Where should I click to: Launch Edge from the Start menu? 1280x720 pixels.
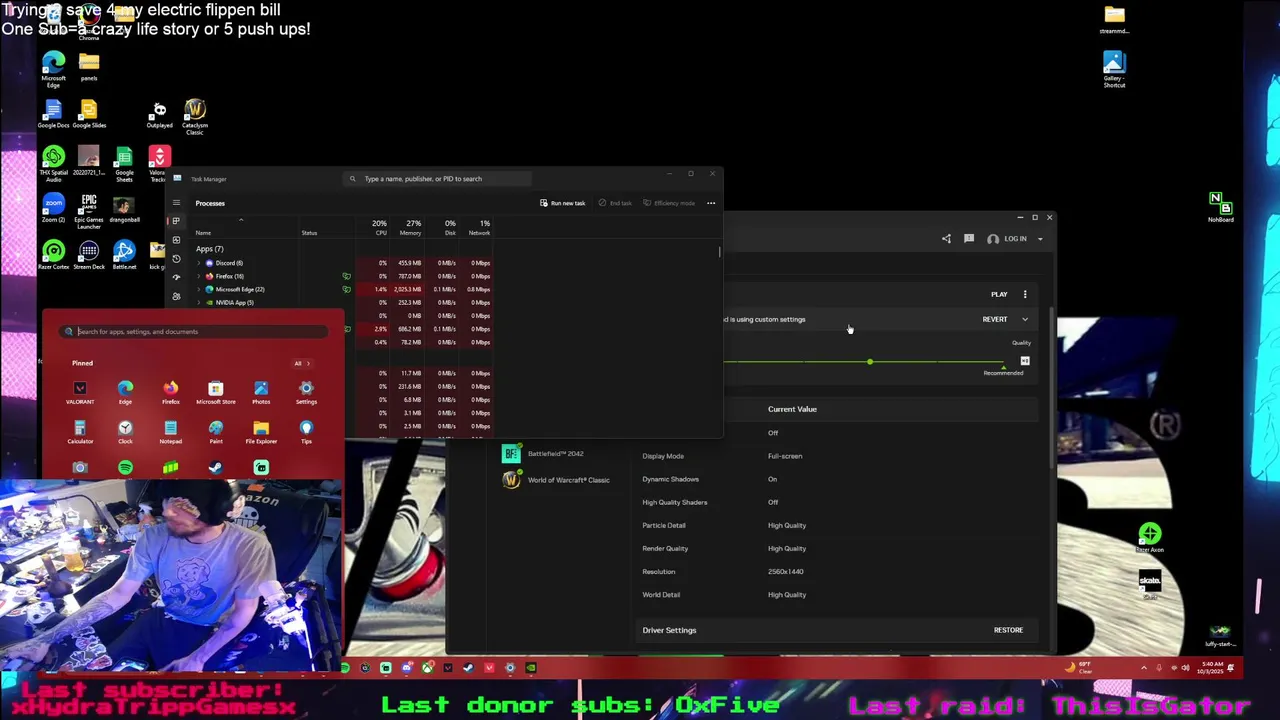[125, 392]
